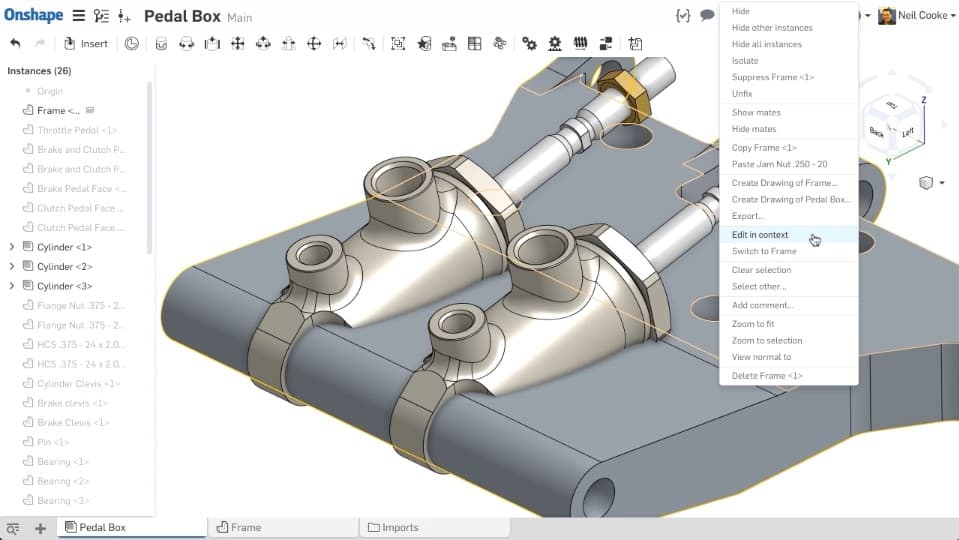Open the variables curly-brace icon
This screenshot has width=959, height=540.
(x=683, y=15)
